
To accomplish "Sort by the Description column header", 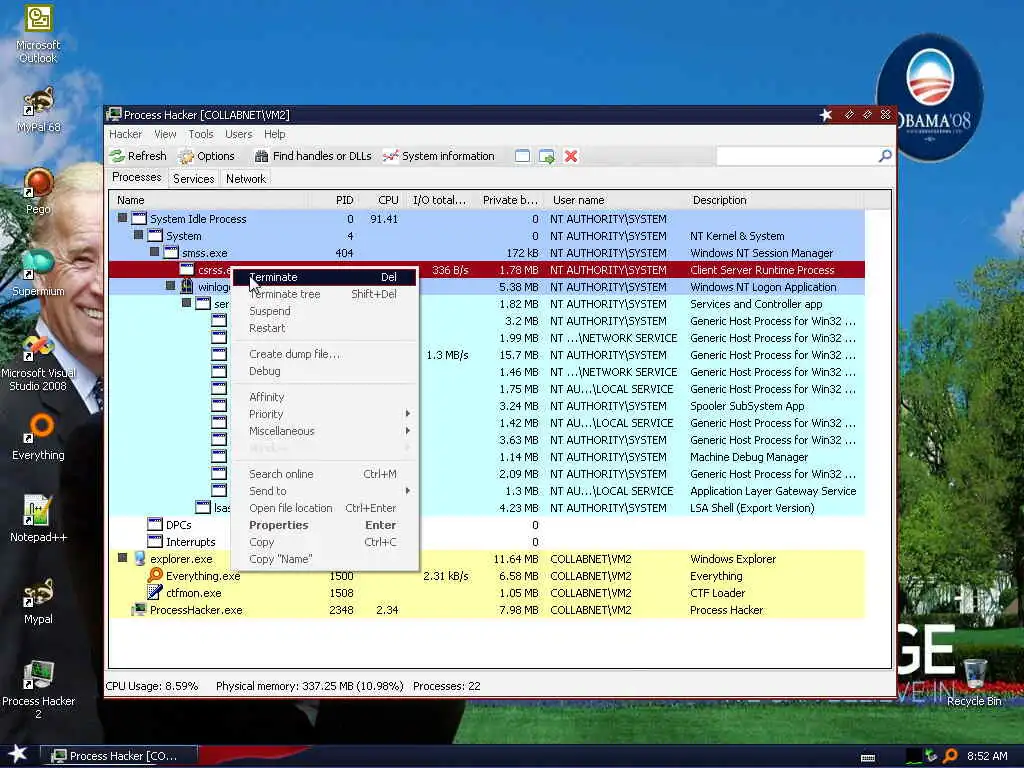I will (x=775, y=200).
